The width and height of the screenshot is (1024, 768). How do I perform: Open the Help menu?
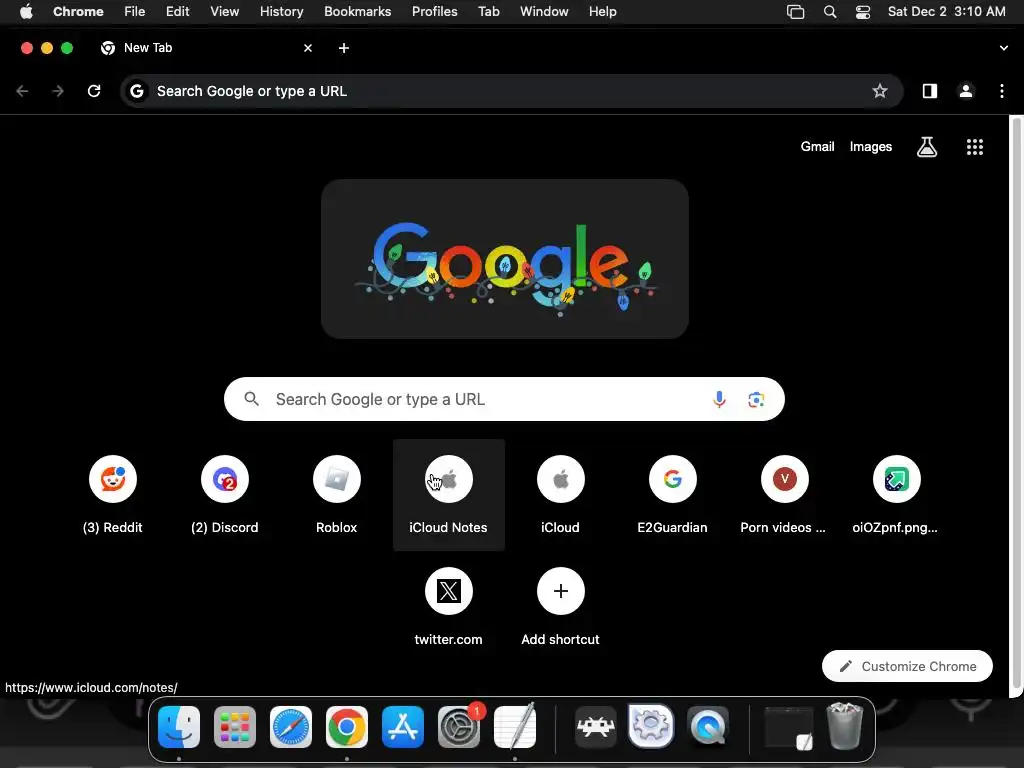tap(602, 12)
